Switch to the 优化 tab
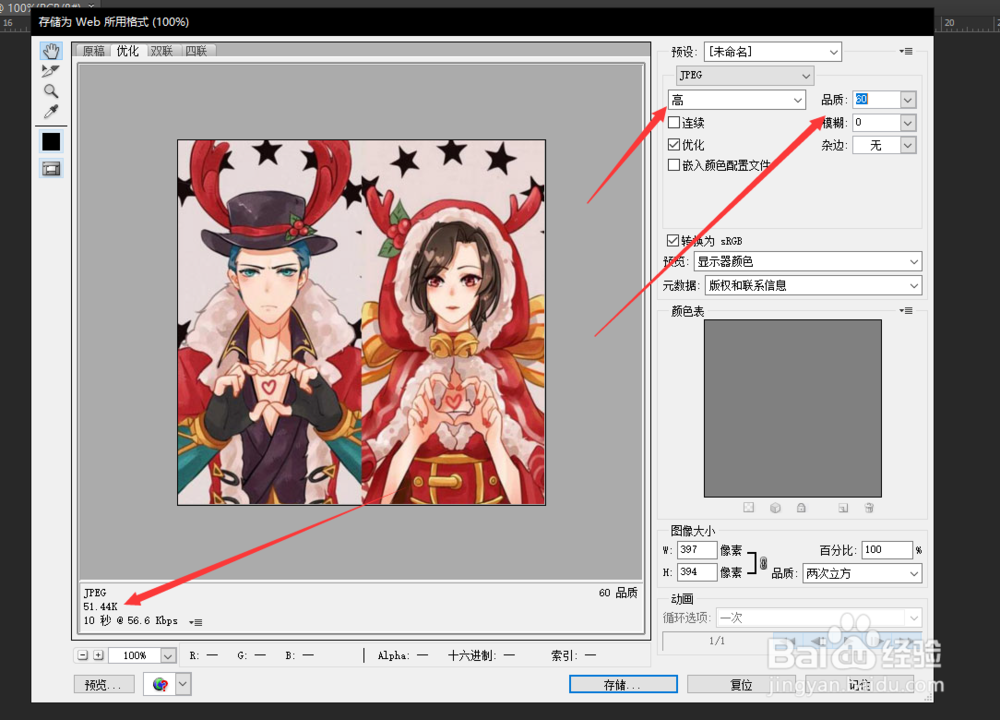The width and height of the screenshot is (1000, 720). click(128, 50)
